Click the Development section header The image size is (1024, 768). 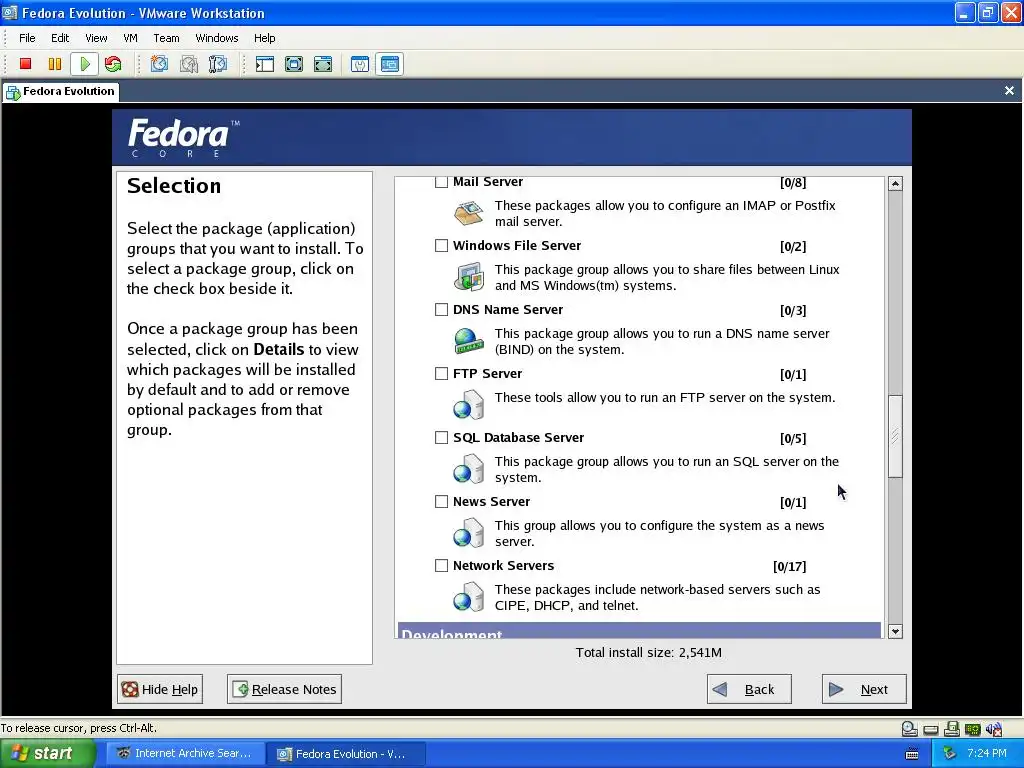click(639, 631)
